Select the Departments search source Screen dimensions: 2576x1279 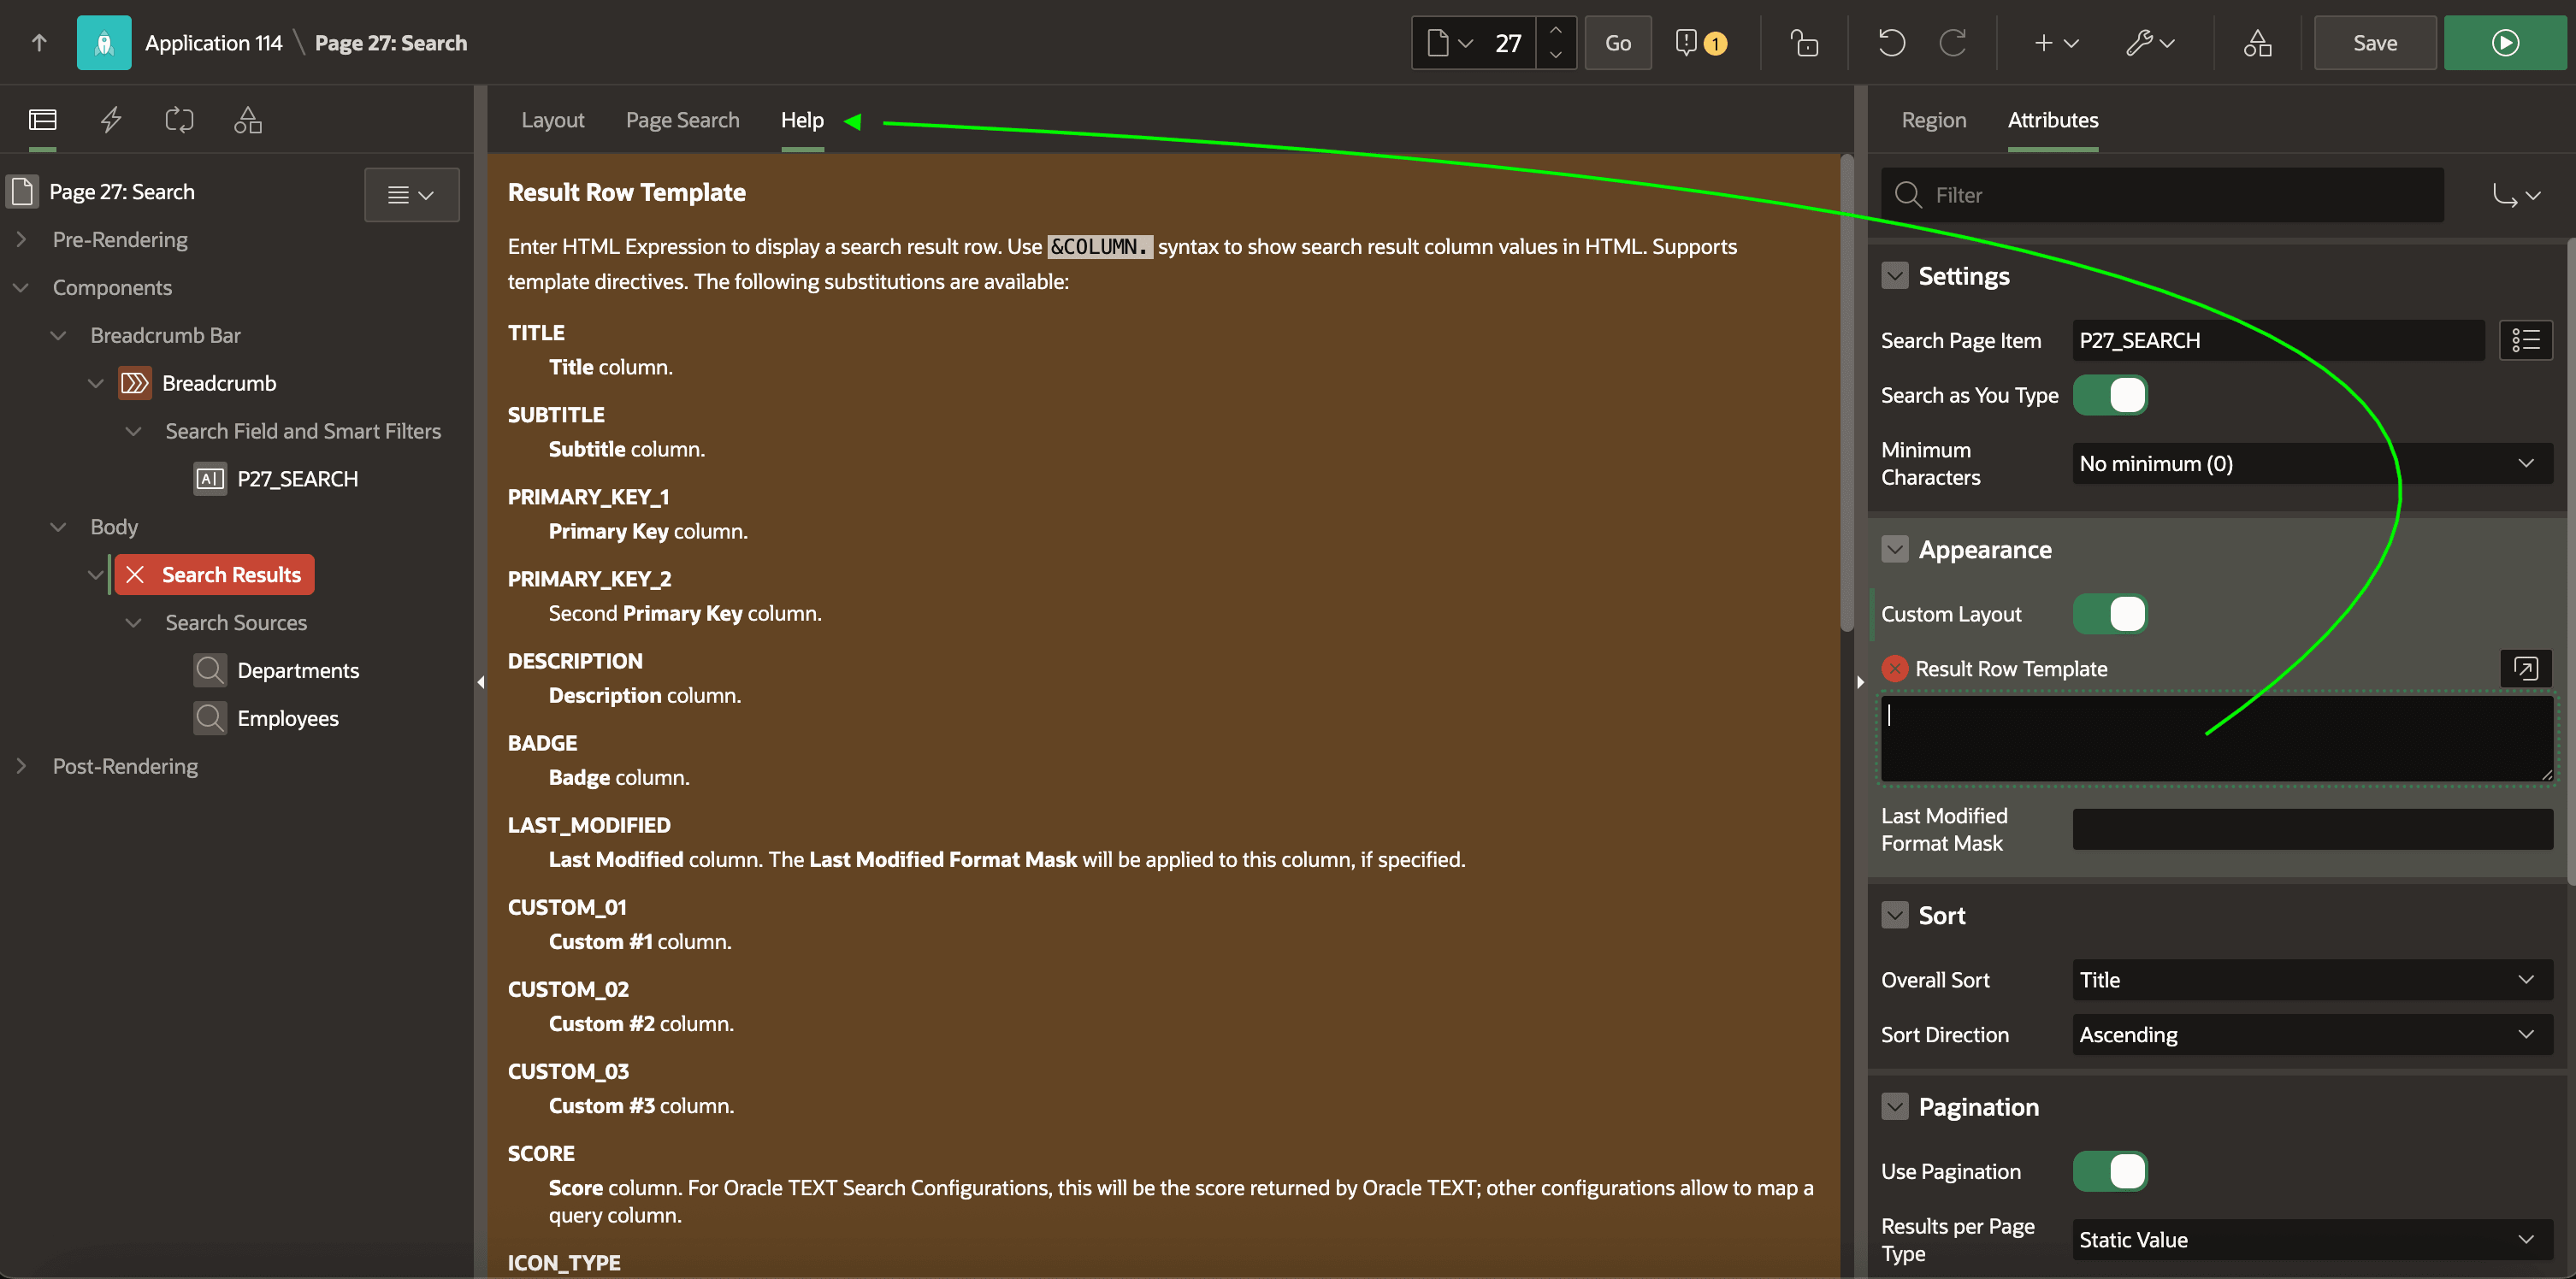point(298,670)
